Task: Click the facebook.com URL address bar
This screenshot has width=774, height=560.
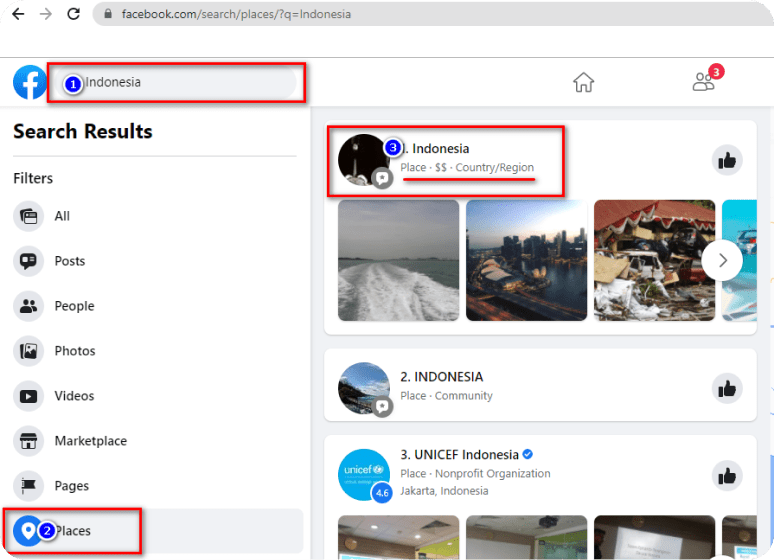Action: pyautogui.click(x=434, y=14)
